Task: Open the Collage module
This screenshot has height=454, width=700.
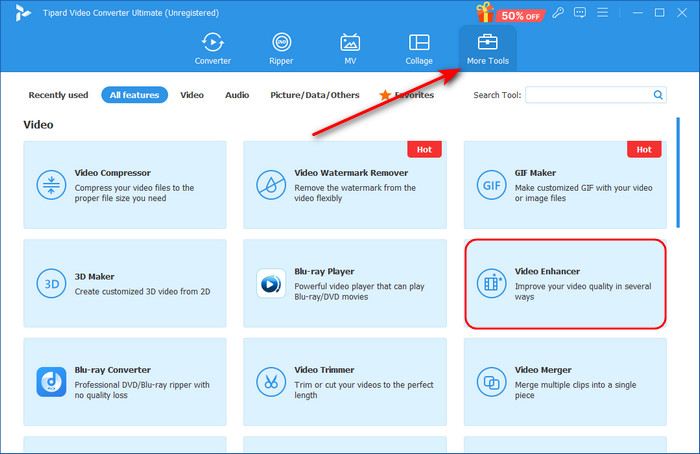Action: (x=419, y=49)
